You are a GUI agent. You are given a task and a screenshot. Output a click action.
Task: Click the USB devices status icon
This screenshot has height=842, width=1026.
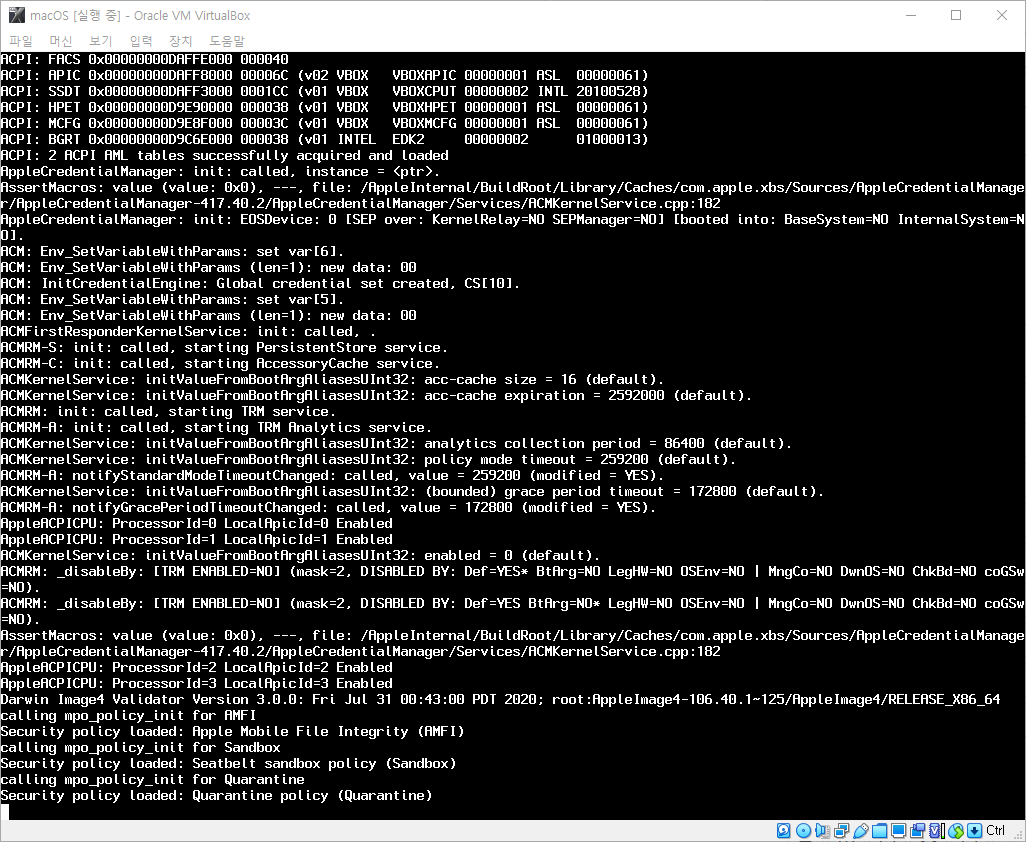point(860,831)
